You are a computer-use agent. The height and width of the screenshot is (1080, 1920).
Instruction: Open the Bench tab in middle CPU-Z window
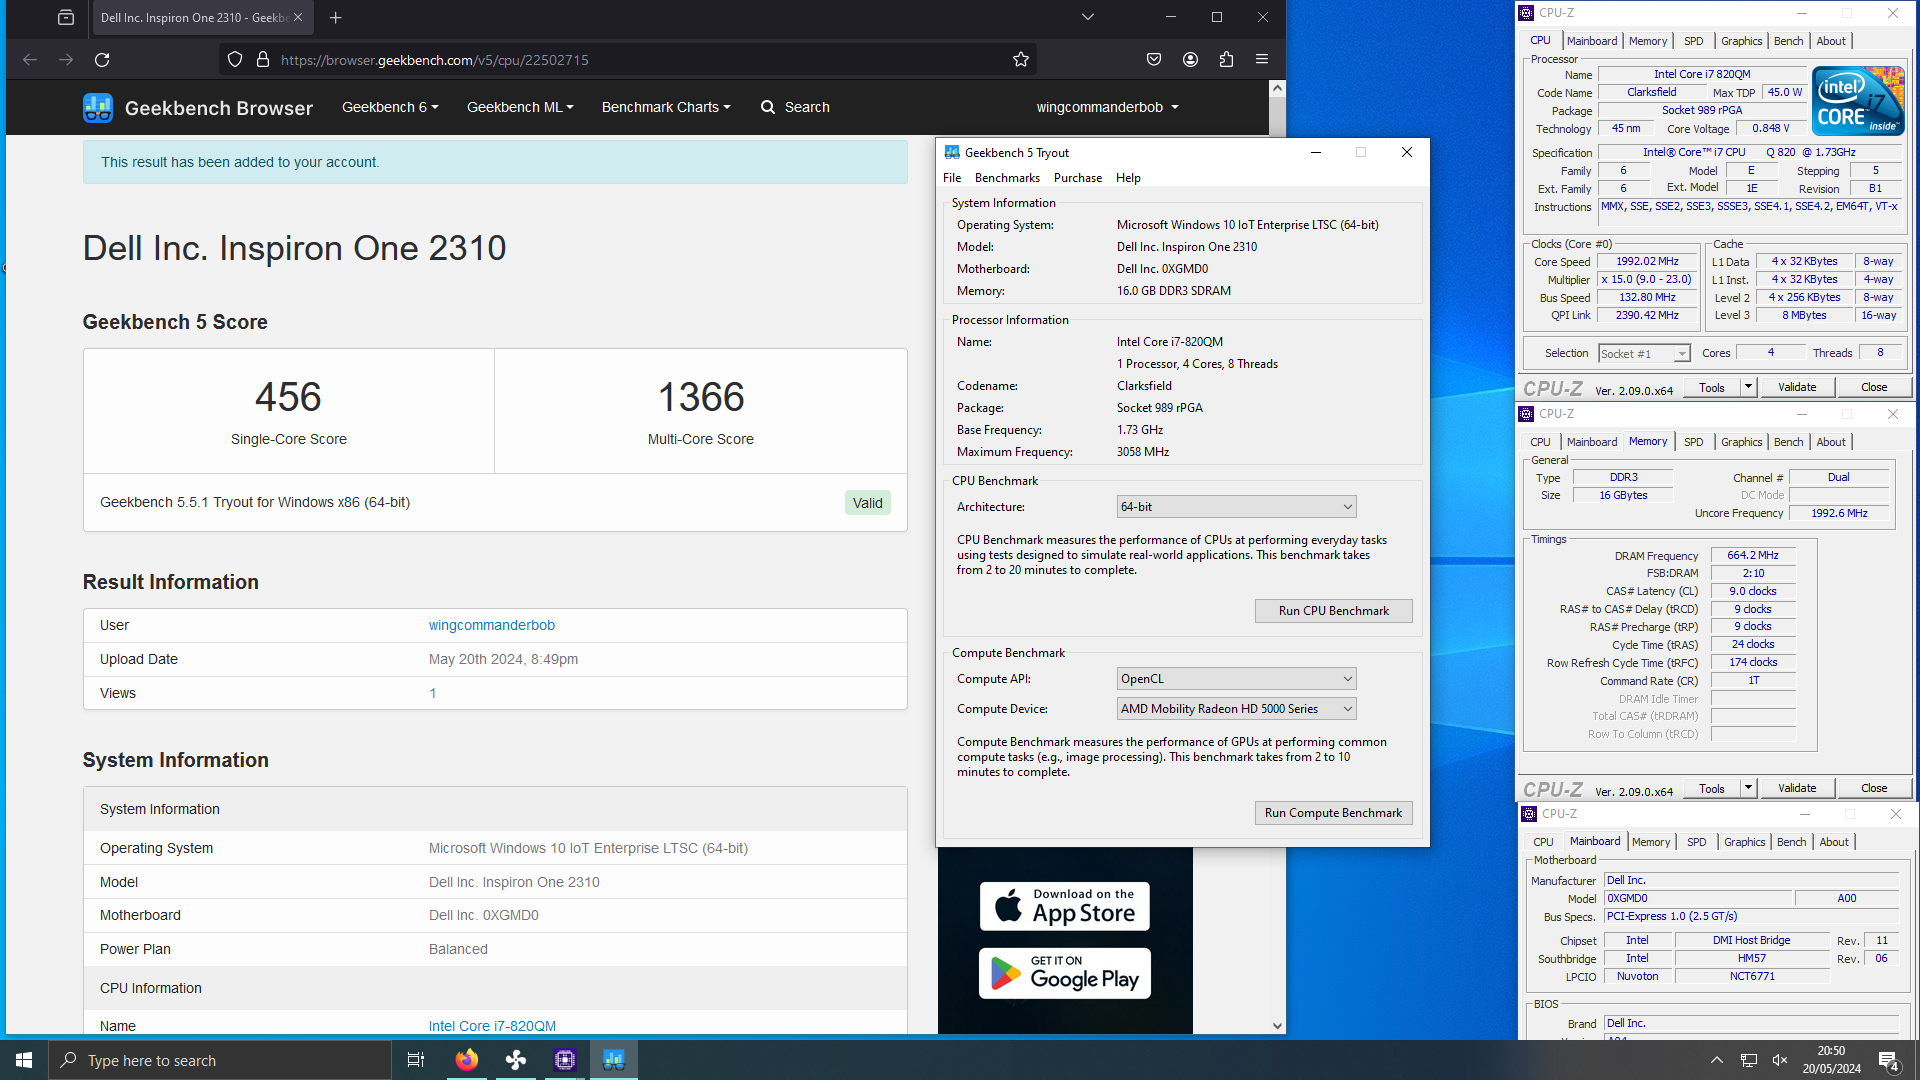(1788, 442)
